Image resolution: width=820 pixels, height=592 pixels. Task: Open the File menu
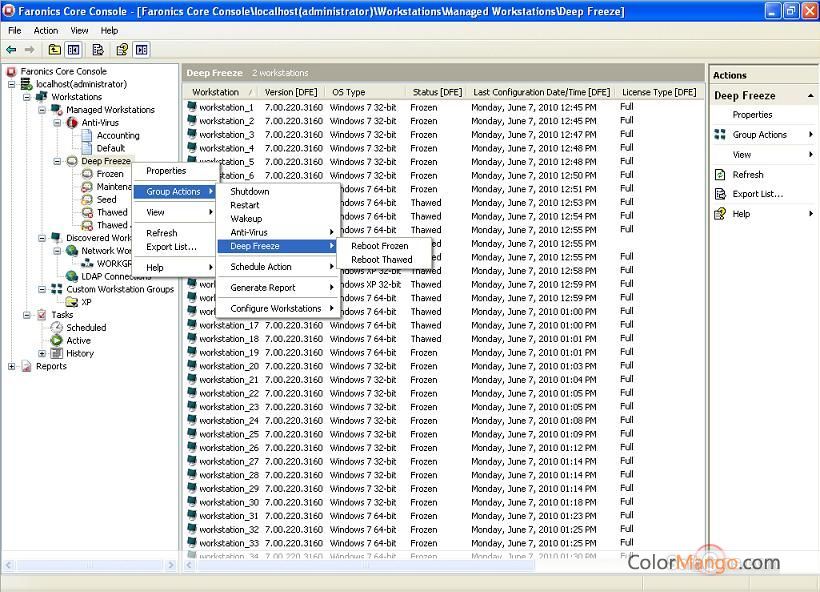pos(15,30)
